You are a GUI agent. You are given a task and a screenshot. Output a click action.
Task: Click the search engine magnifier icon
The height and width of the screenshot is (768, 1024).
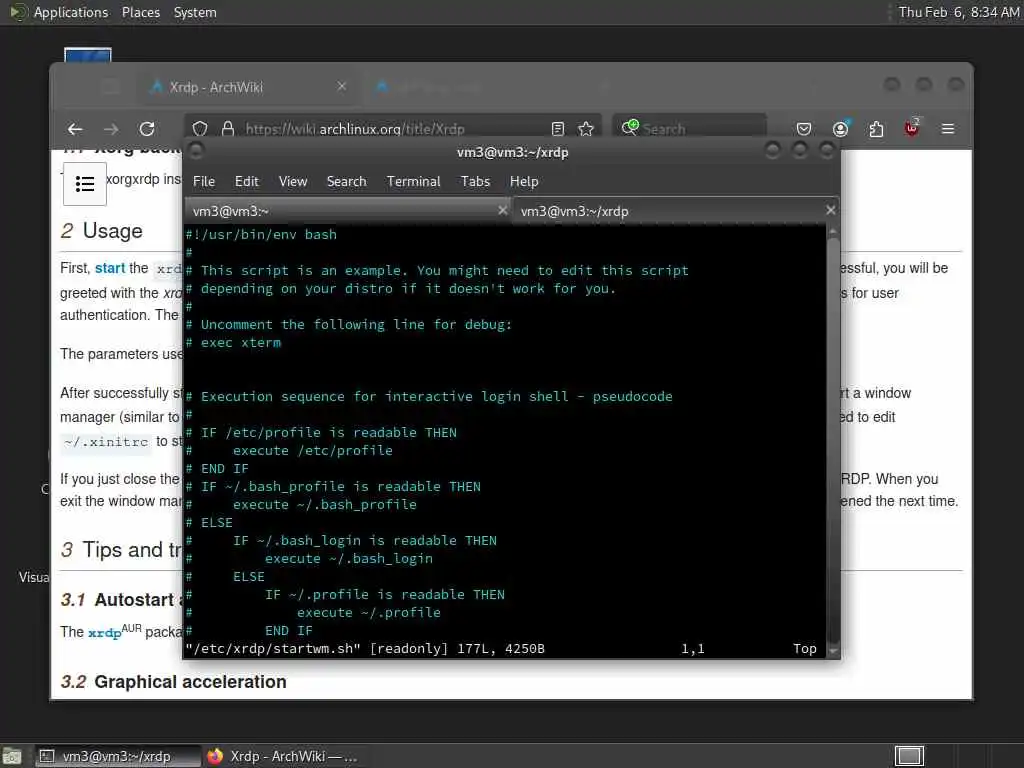(630, 127)
